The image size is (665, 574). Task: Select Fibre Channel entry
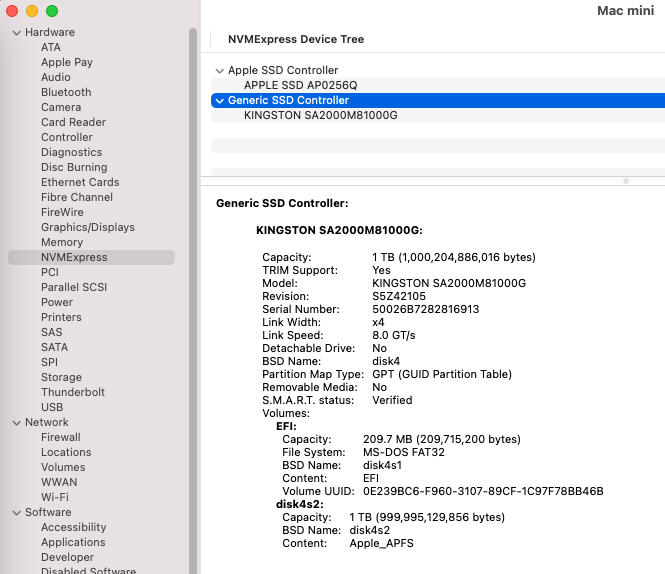77,197
